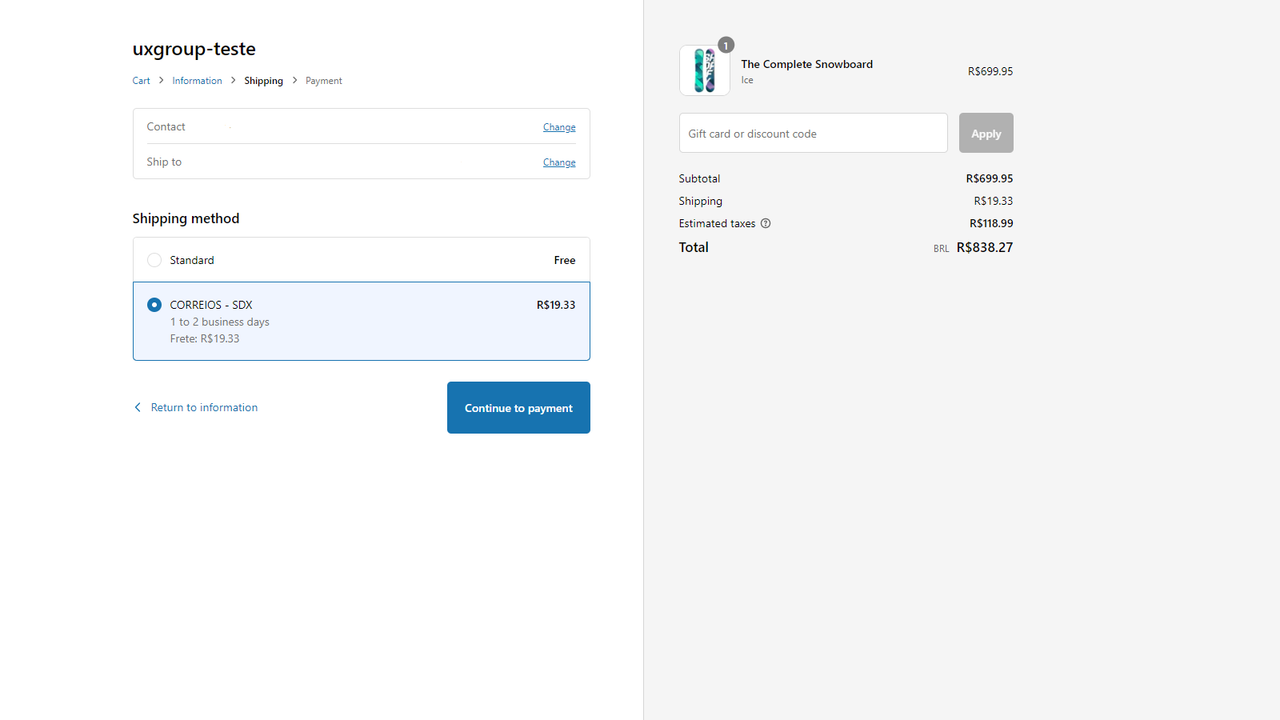Click the Estimated taxes help icon
Screen dimensions: 1280x720
click(x=766, y=223)
